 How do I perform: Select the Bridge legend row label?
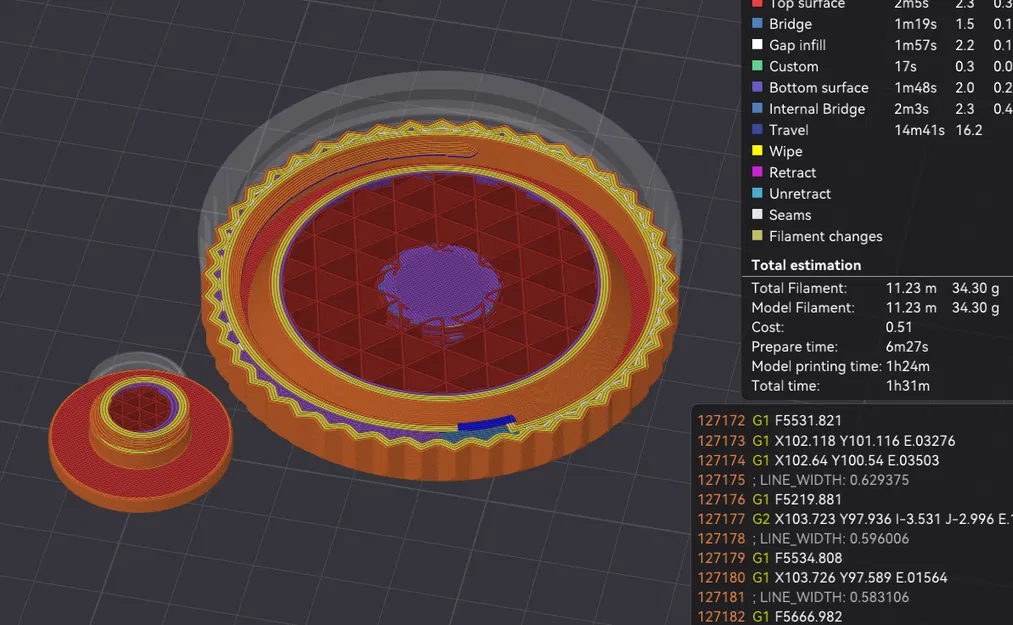coord(790,24)
